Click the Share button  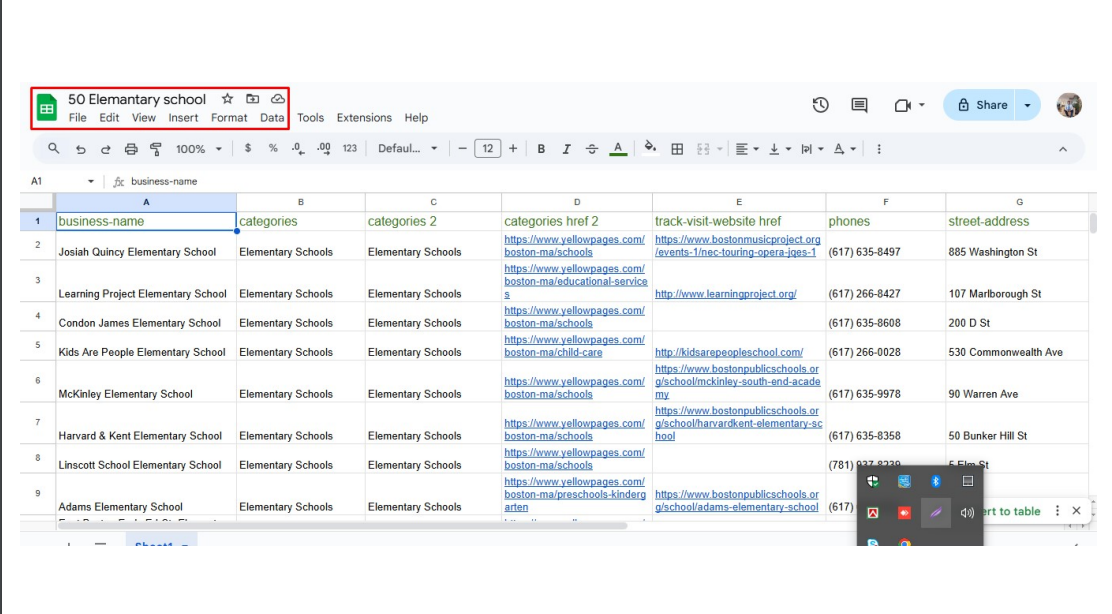(982, 105)
